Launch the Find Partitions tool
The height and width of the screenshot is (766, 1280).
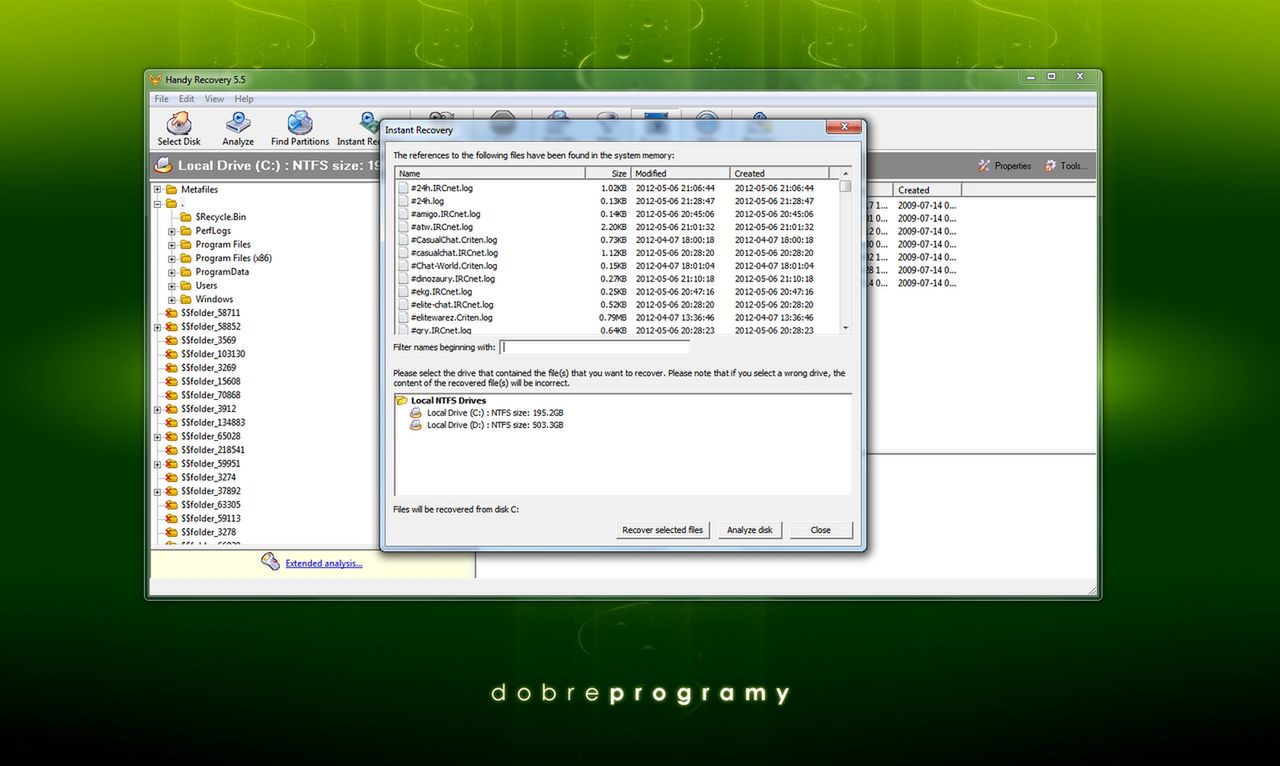pos(300,129)
